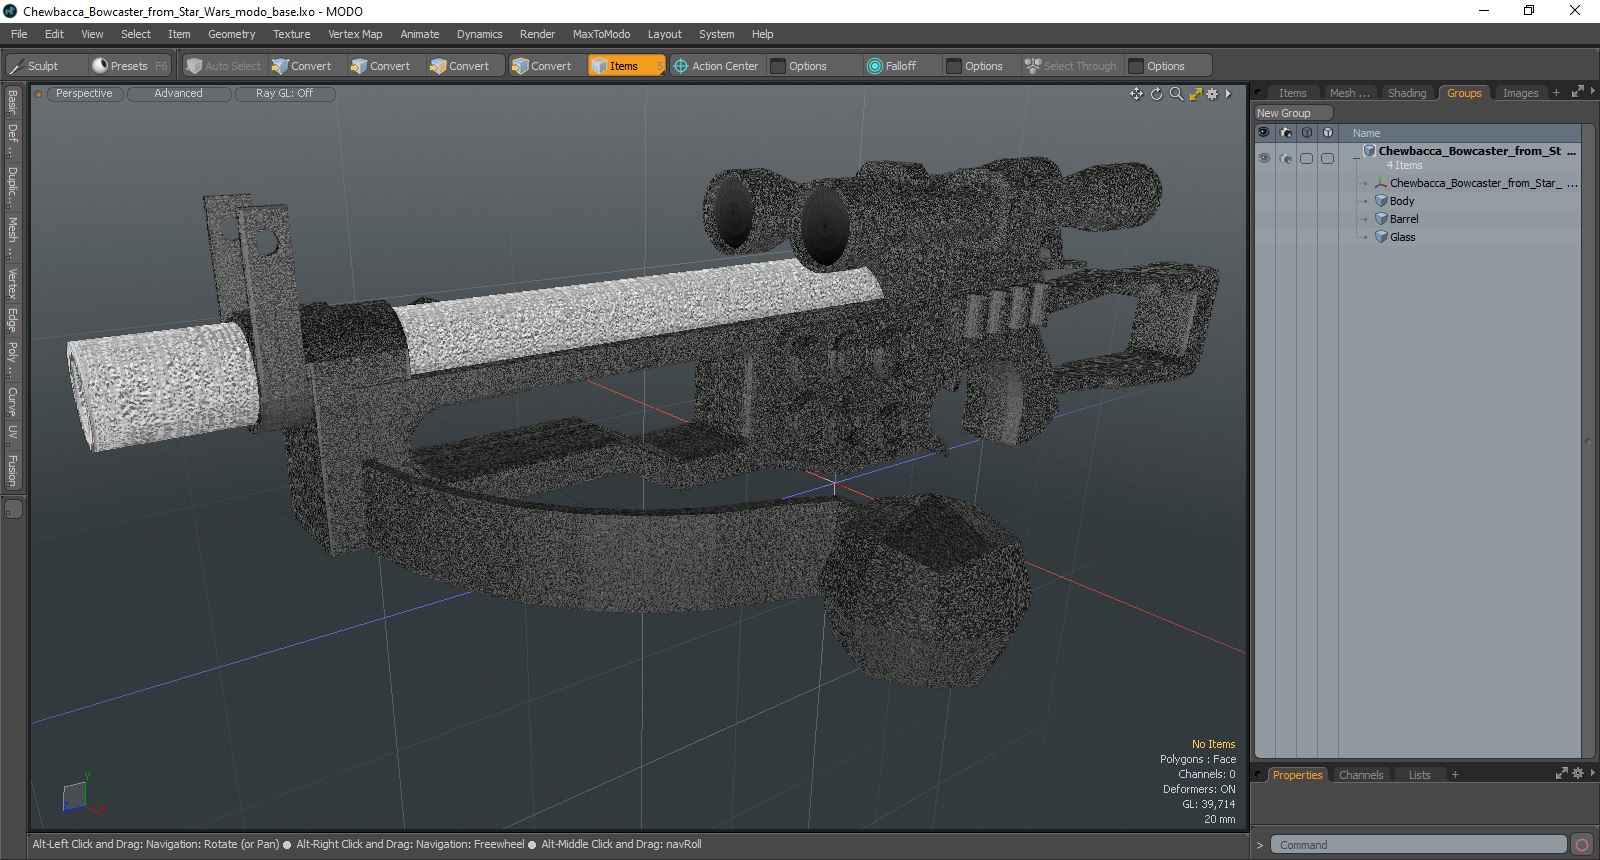The width and height of the screenshot is (1600, 860).
Task: Click the viewport orange dot indicator
Action: pyautogui.click(x=39, y=94)
